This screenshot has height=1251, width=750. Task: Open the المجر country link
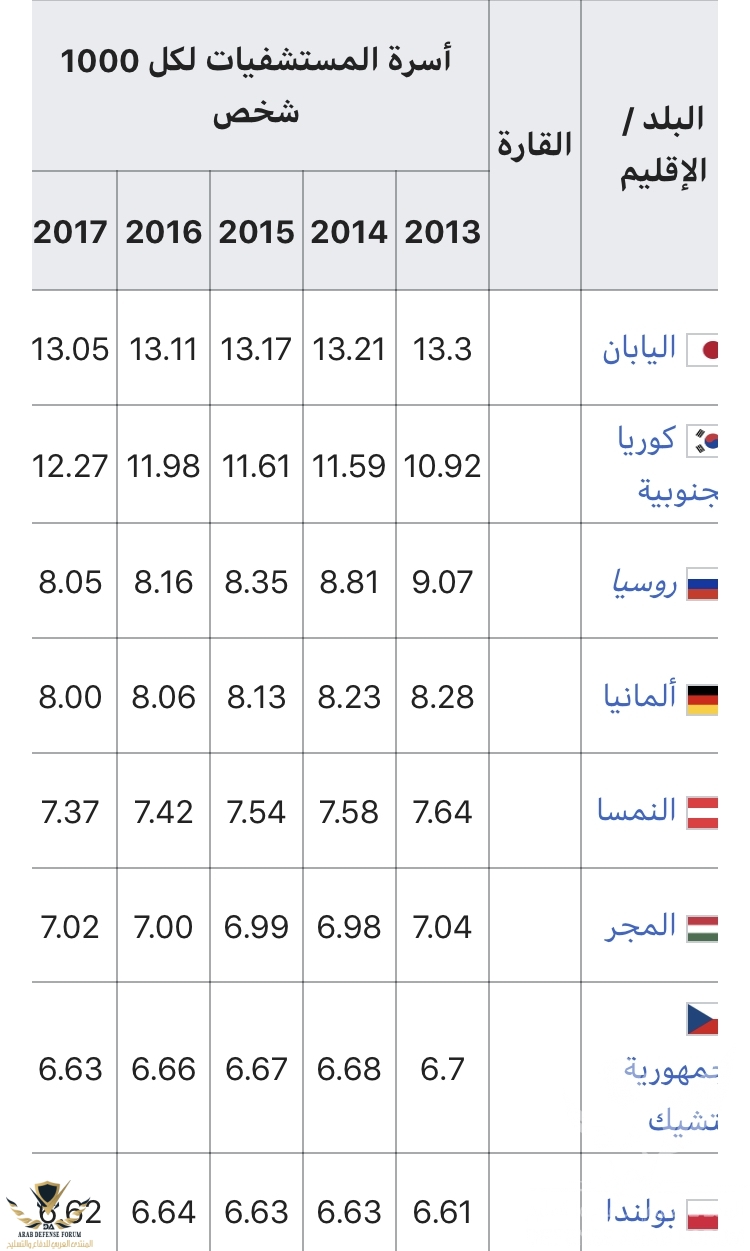click(x=641, y=927)
